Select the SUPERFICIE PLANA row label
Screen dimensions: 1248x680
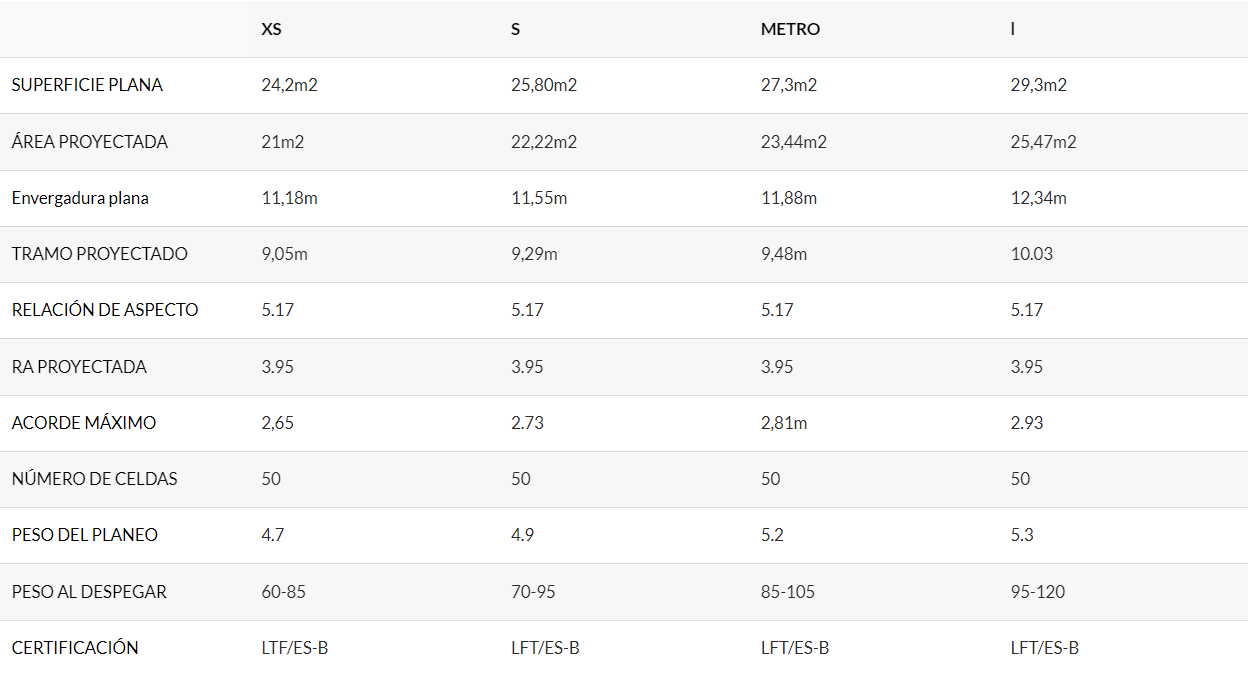point(87,85)
